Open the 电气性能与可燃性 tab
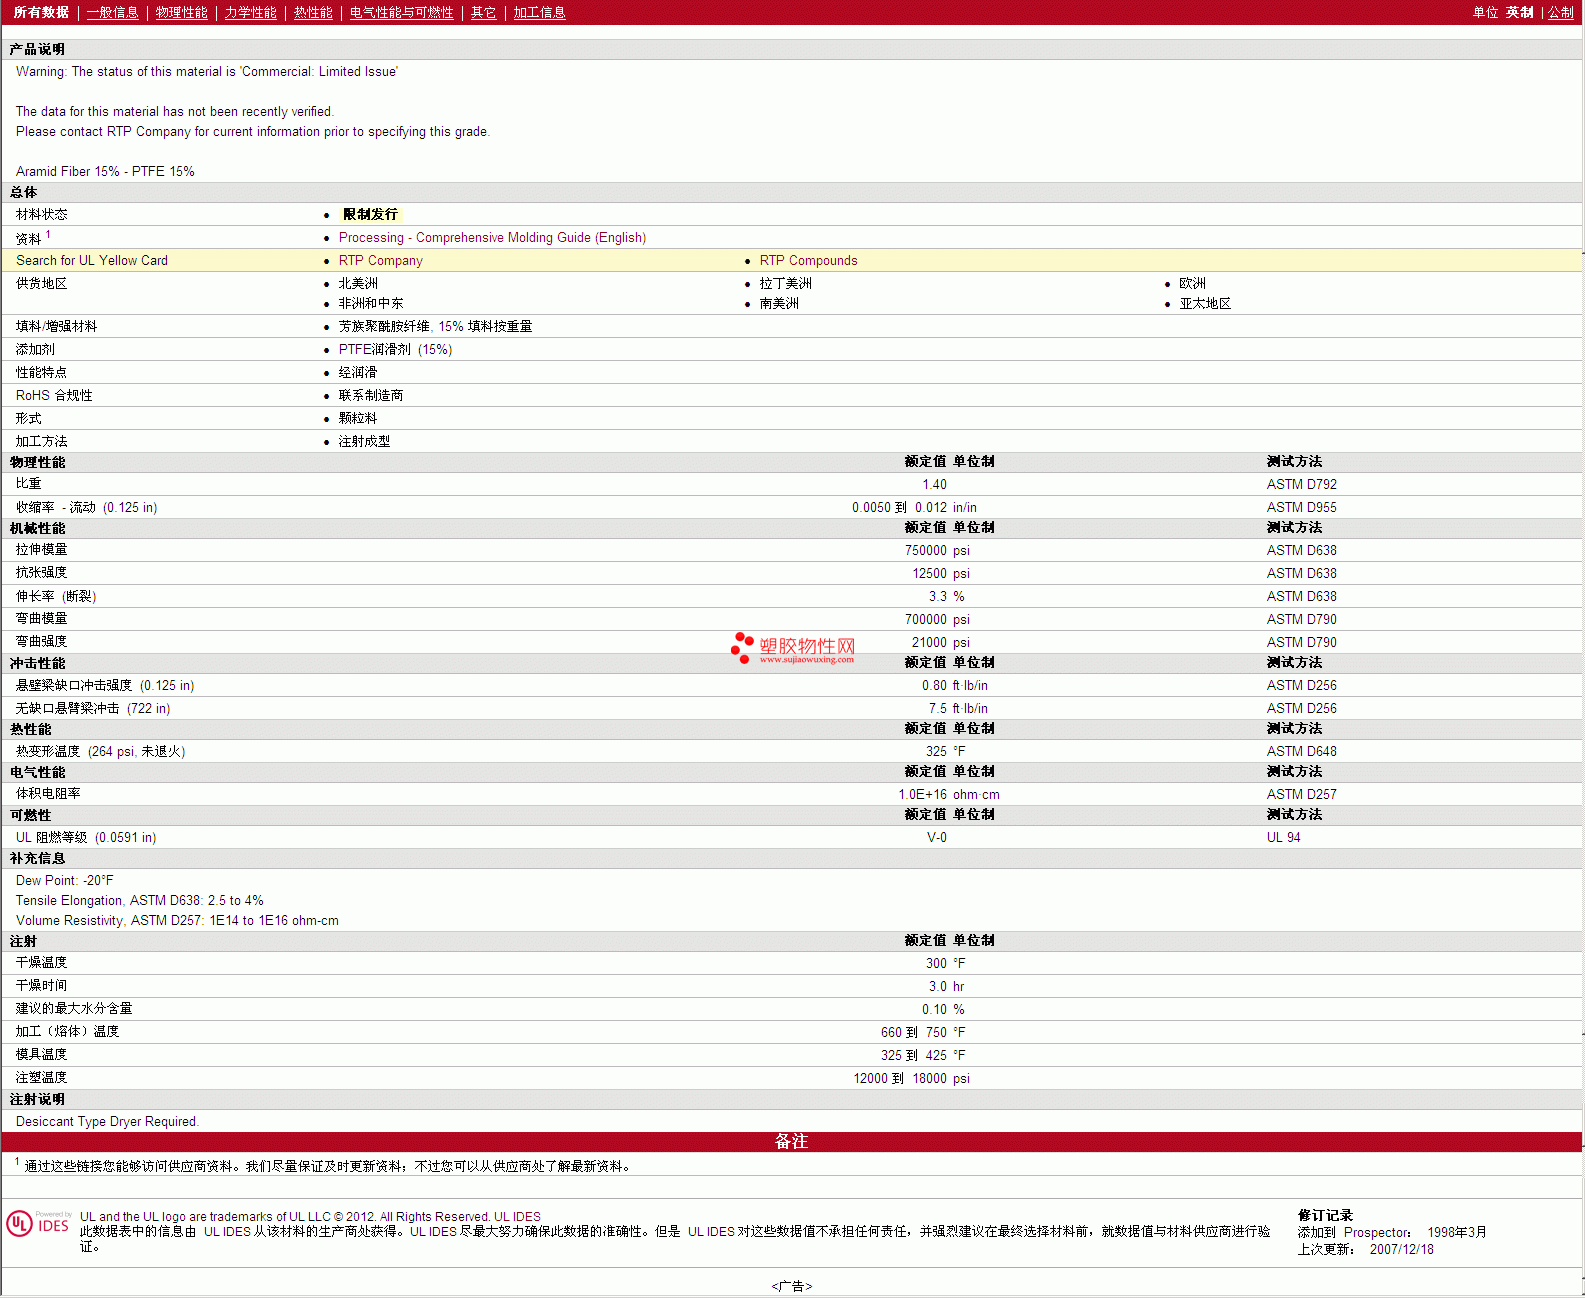The width and height of the screenshot is (1585, 1298). (401, 13)
